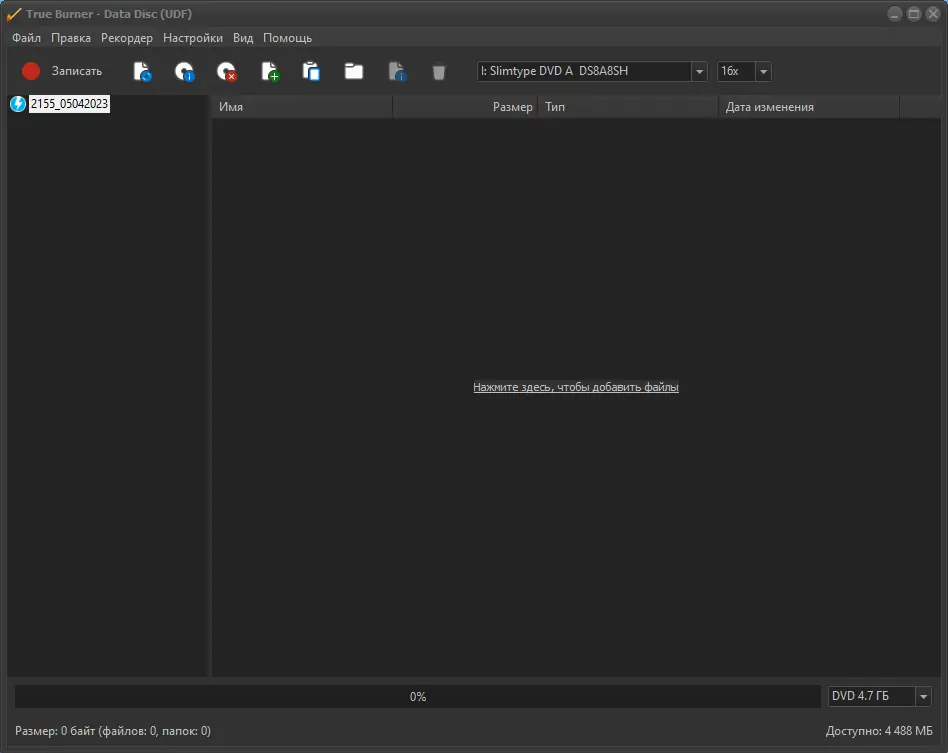This screenshot has height=753, width=948.
Task: Expand the Slimtype DVD recorder dropdown
Action: click(x=700, y=71)
